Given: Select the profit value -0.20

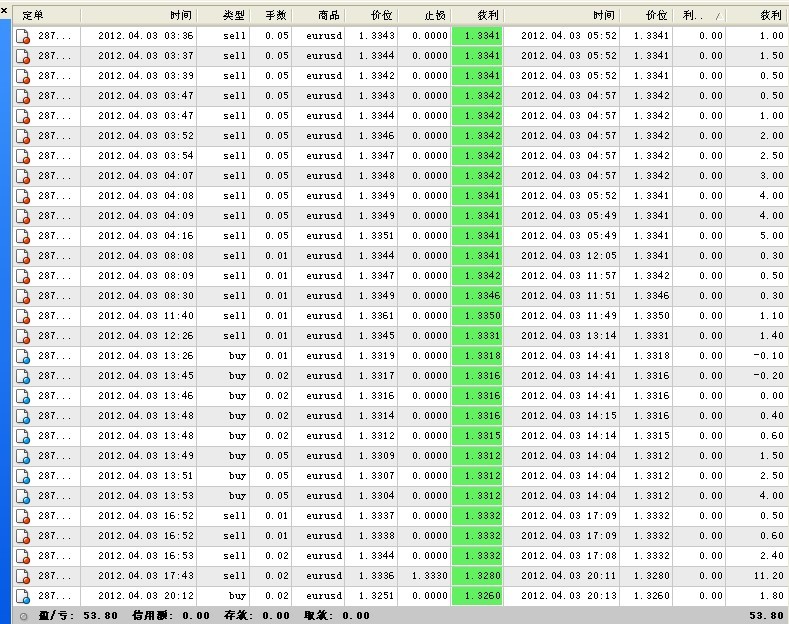Looking at the screenshot, I should tap(769, 376).
